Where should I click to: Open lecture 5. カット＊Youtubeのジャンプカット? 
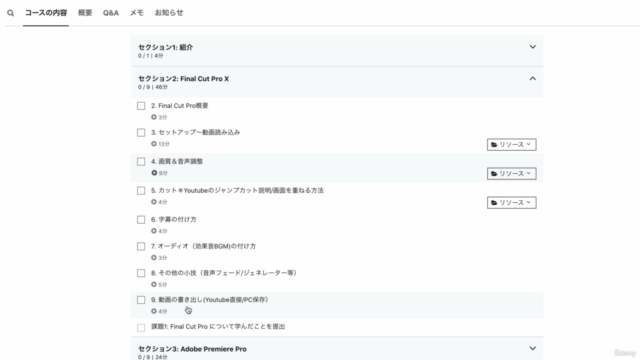tap(237, 190)
